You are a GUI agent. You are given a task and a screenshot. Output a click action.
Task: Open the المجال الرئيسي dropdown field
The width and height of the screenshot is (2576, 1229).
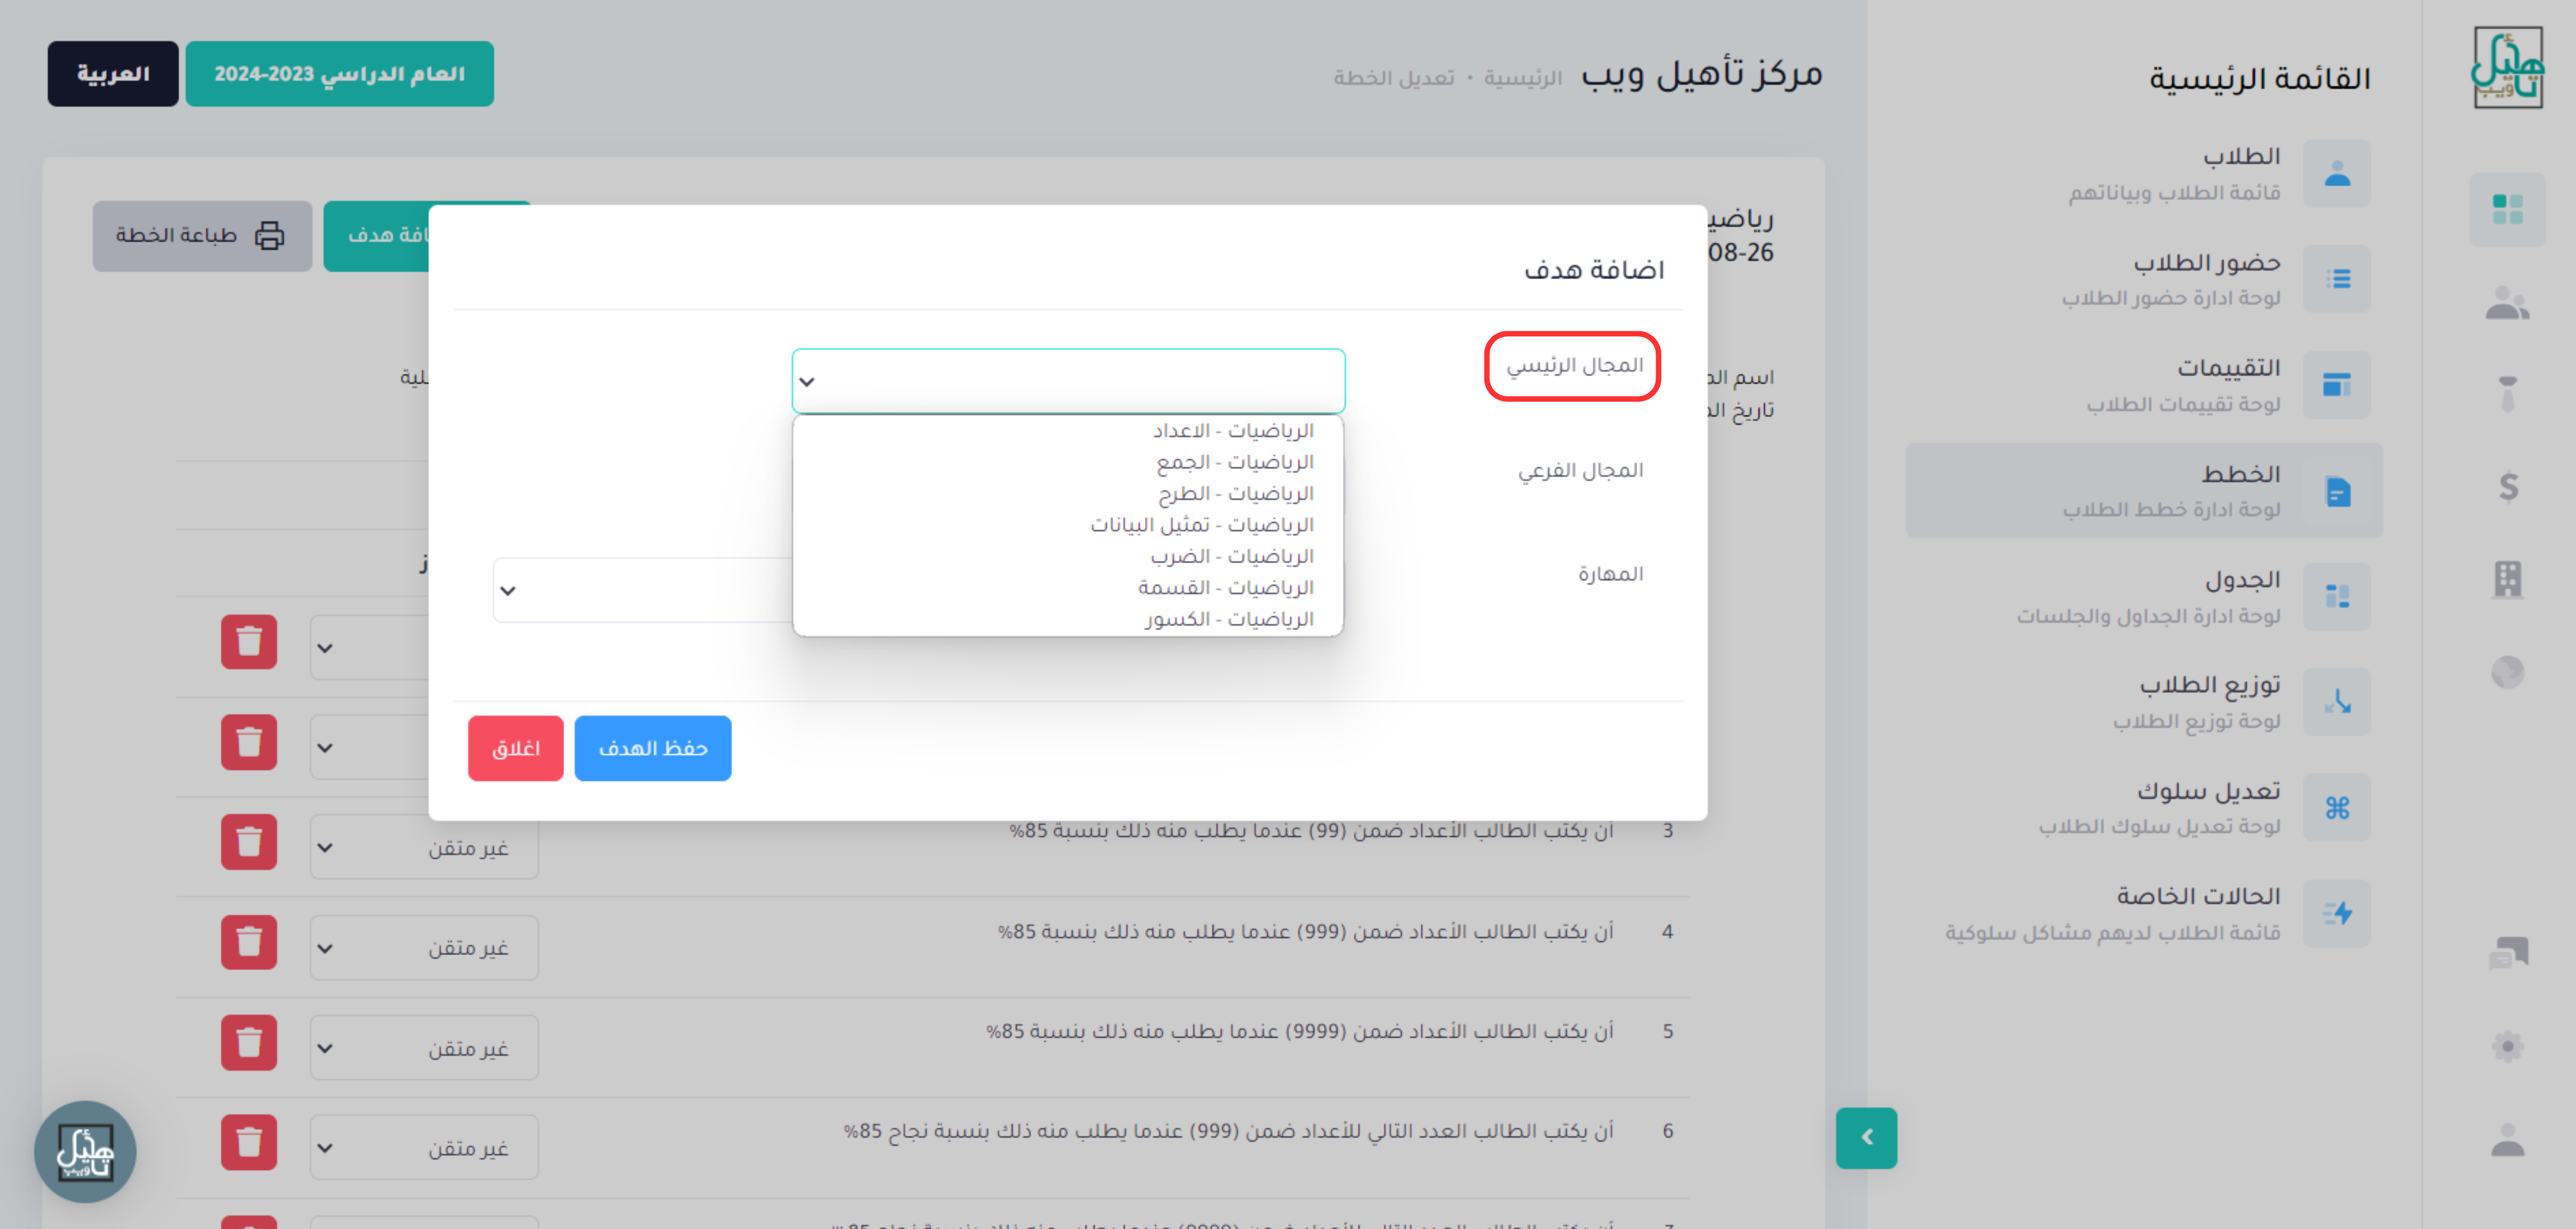pos(1068,381)
